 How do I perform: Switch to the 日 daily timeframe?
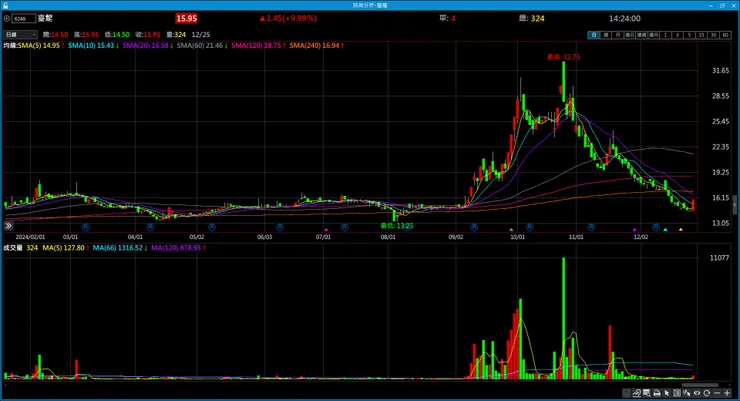pos(594,35)
